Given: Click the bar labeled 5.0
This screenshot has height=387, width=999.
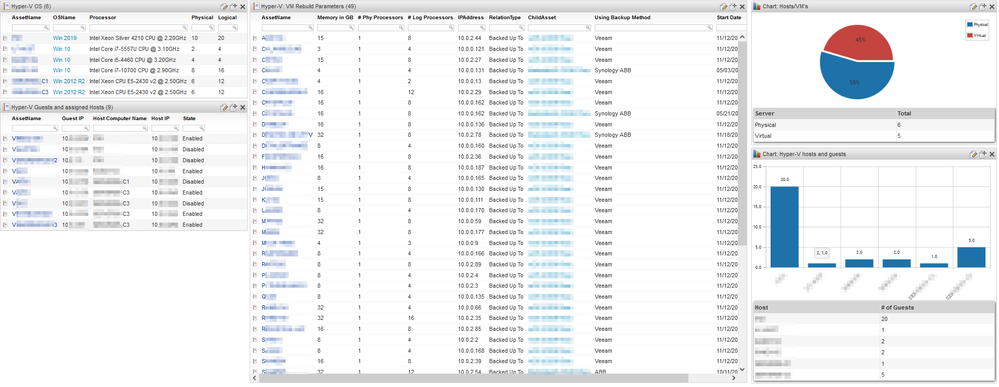Looking at the screenshot, I should coord(971,257).
